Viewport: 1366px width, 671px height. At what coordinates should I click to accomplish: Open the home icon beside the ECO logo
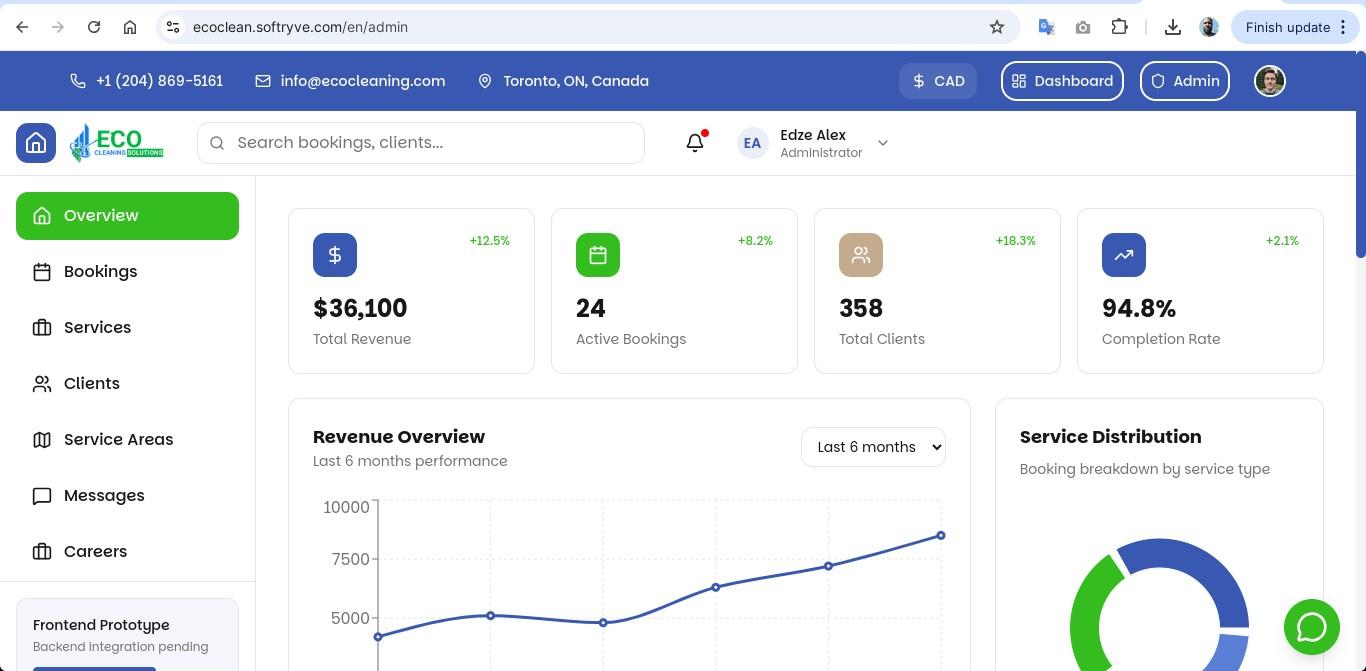(x=36, y=142)
